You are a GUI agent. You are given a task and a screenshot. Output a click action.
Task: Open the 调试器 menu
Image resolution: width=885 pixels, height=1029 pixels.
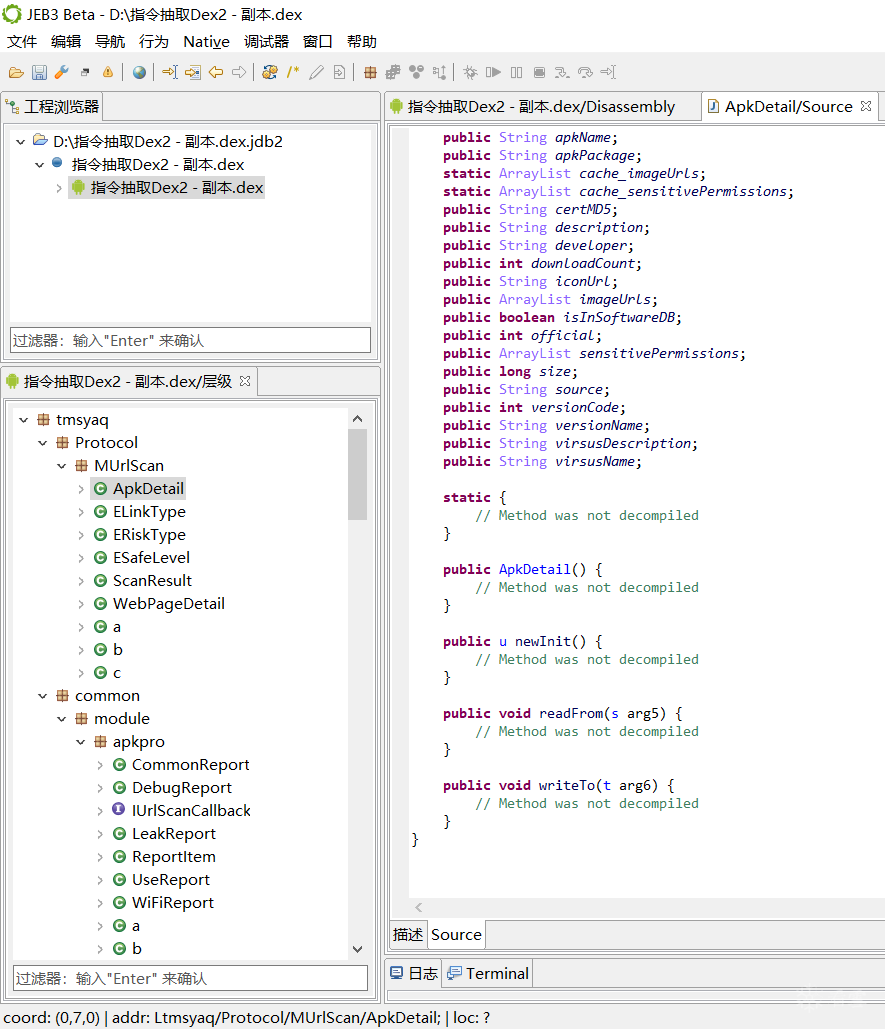pyautogui.click(x=266, y=42)
